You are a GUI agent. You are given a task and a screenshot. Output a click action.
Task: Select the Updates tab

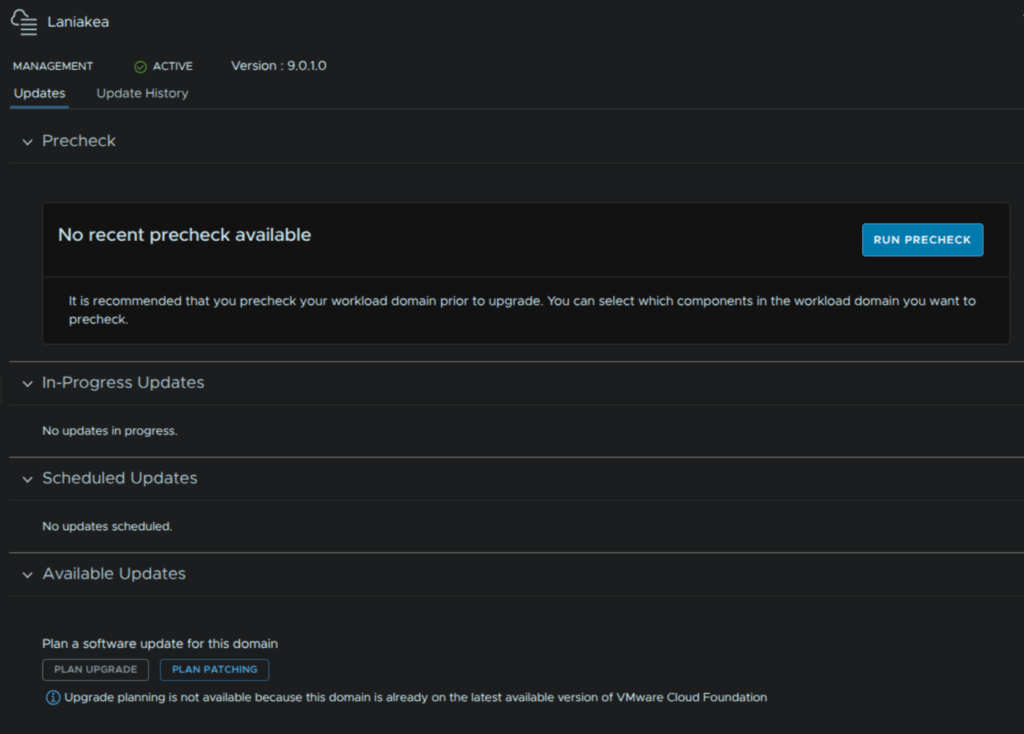[x=39, y=93]
